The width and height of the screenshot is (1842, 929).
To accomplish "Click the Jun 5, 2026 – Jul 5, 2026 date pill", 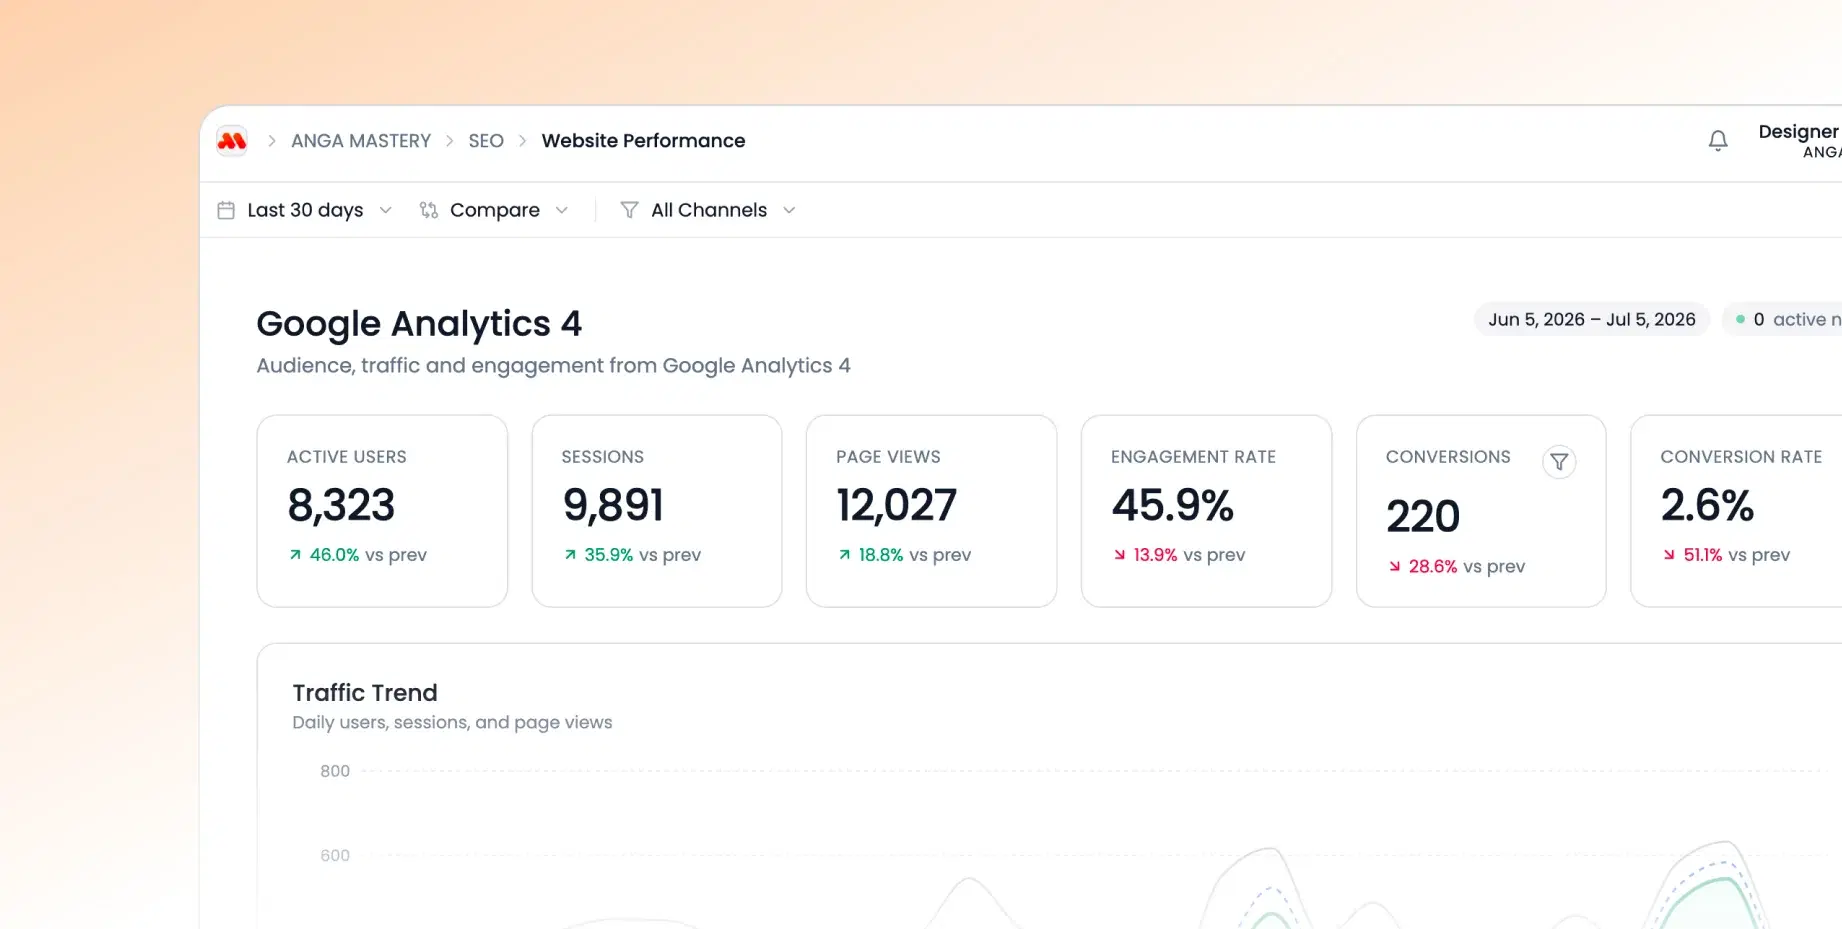I will click(1592, 320).
